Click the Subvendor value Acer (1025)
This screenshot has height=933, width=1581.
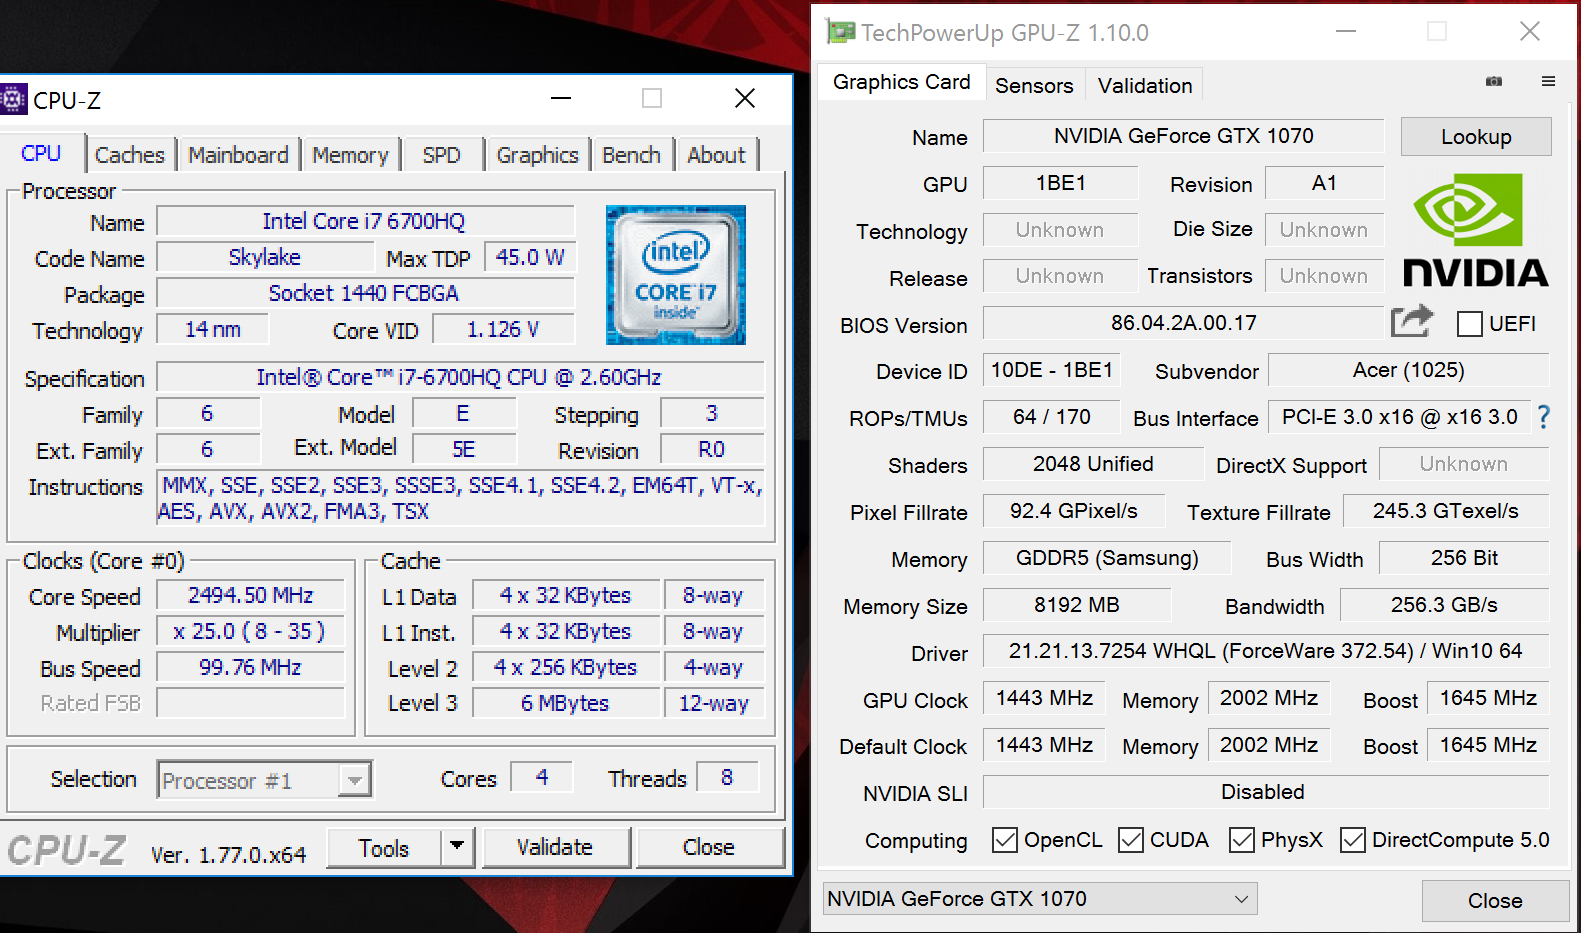(x=1409, y=370)
